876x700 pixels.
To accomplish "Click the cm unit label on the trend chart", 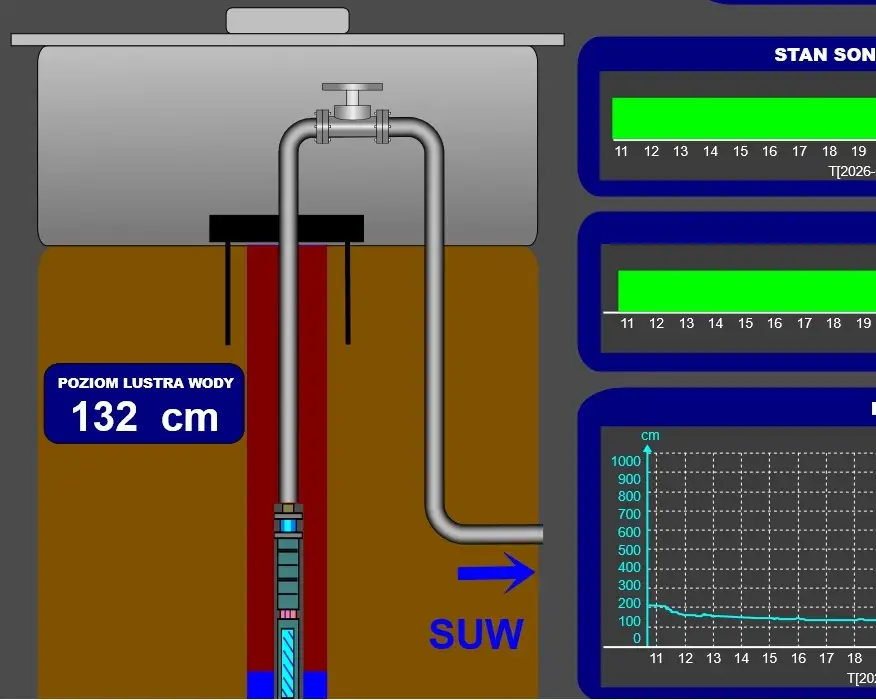I will tap(650, 435).
